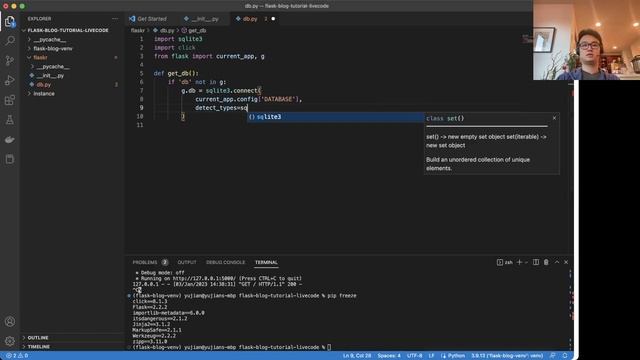Expand the flask-blog-venv folder

[x=53, y=49]
